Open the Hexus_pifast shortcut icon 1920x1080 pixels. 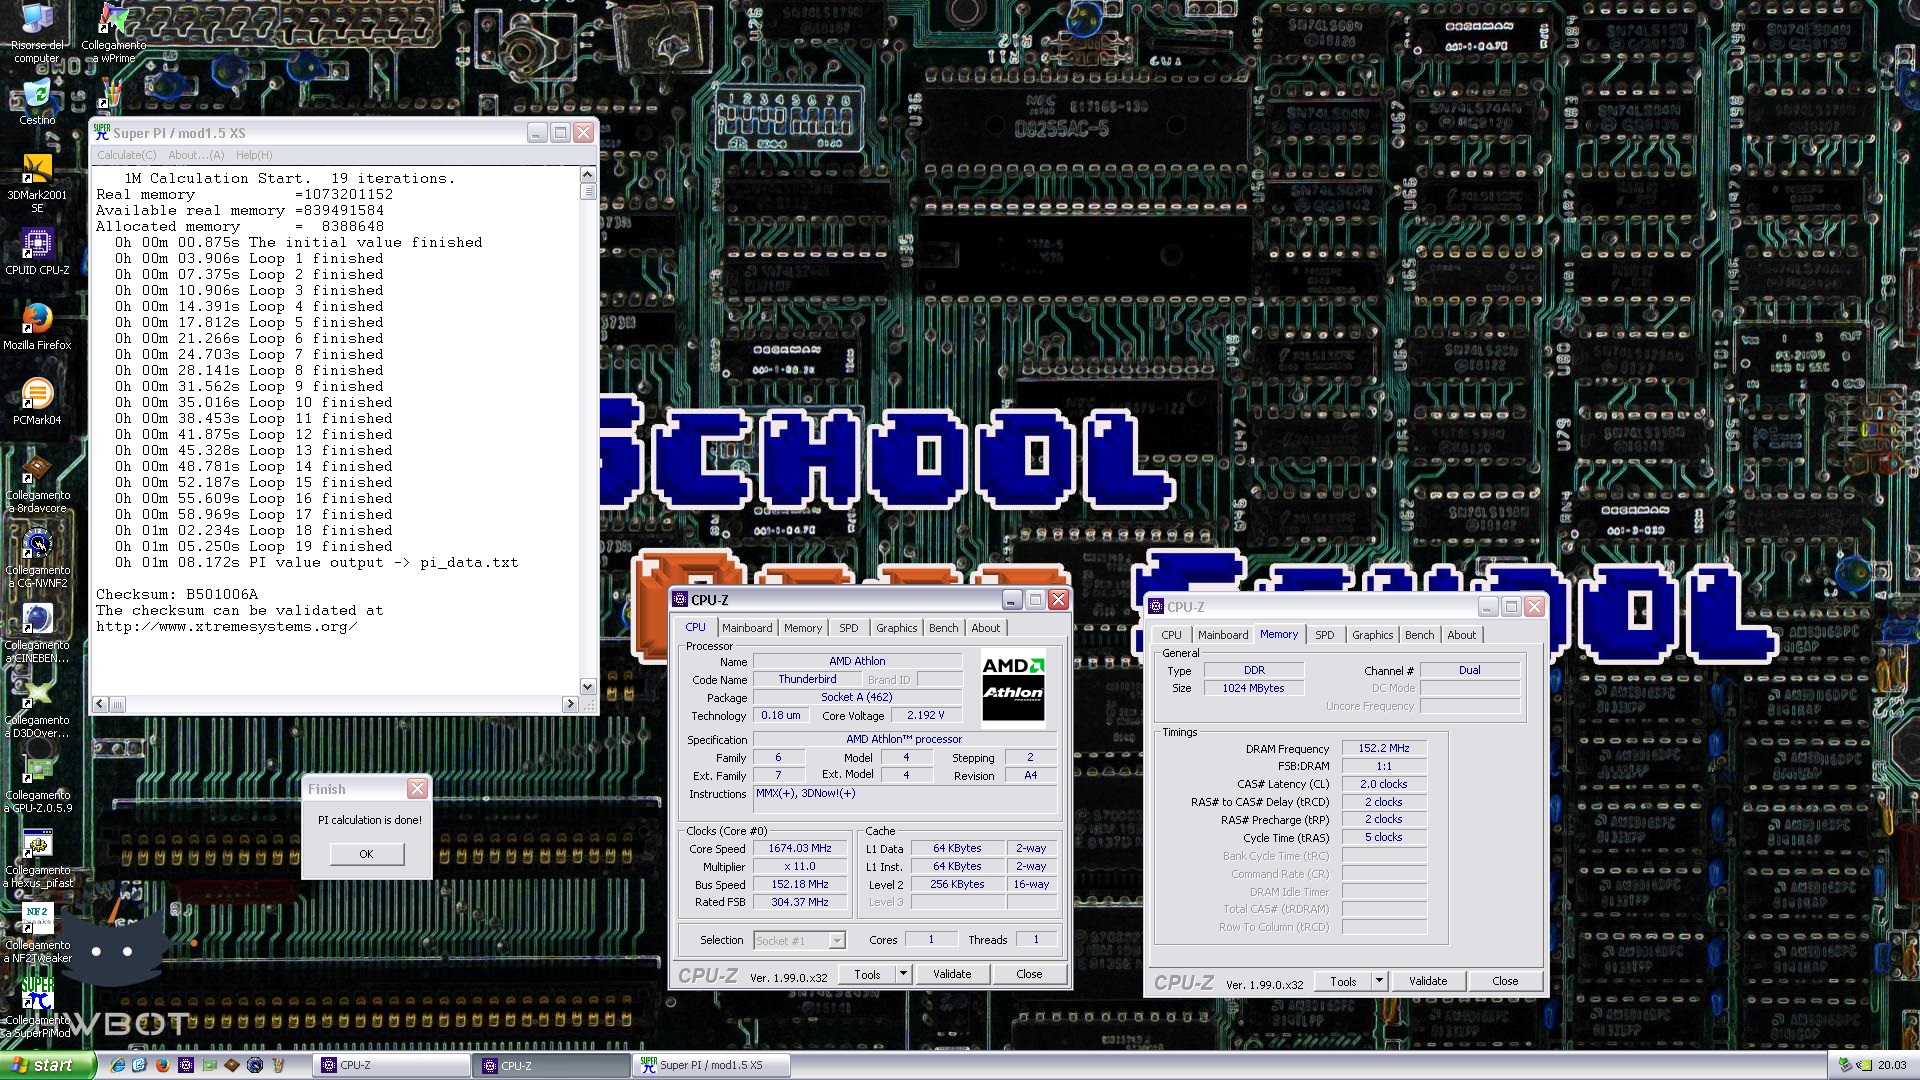tap(37, 858)
